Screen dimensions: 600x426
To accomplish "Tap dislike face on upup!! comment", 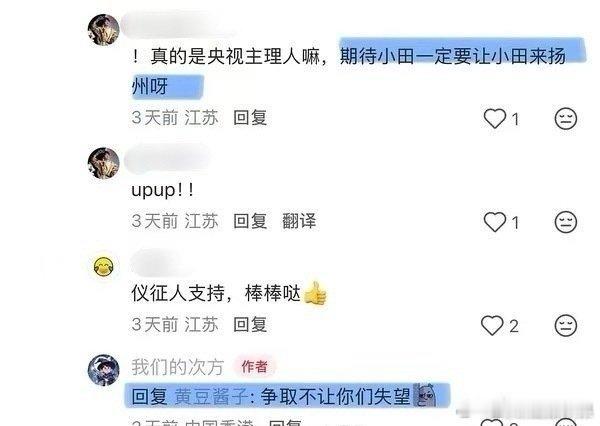I will coord(566,222).
